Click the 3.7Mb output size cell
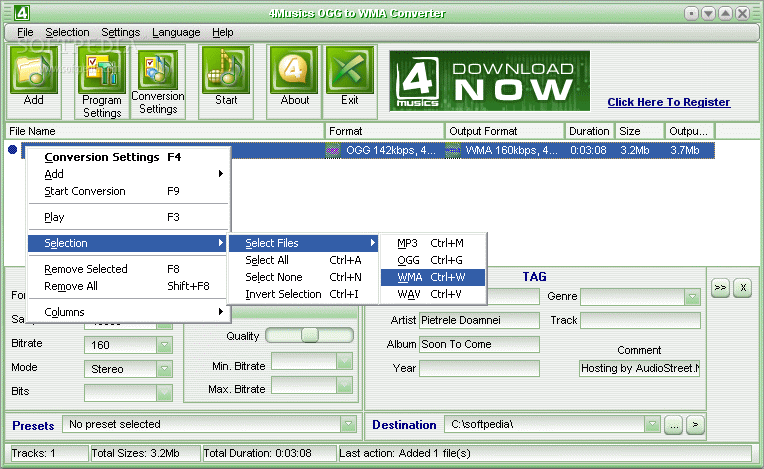 pyautogui.click(x=685, y=150)
